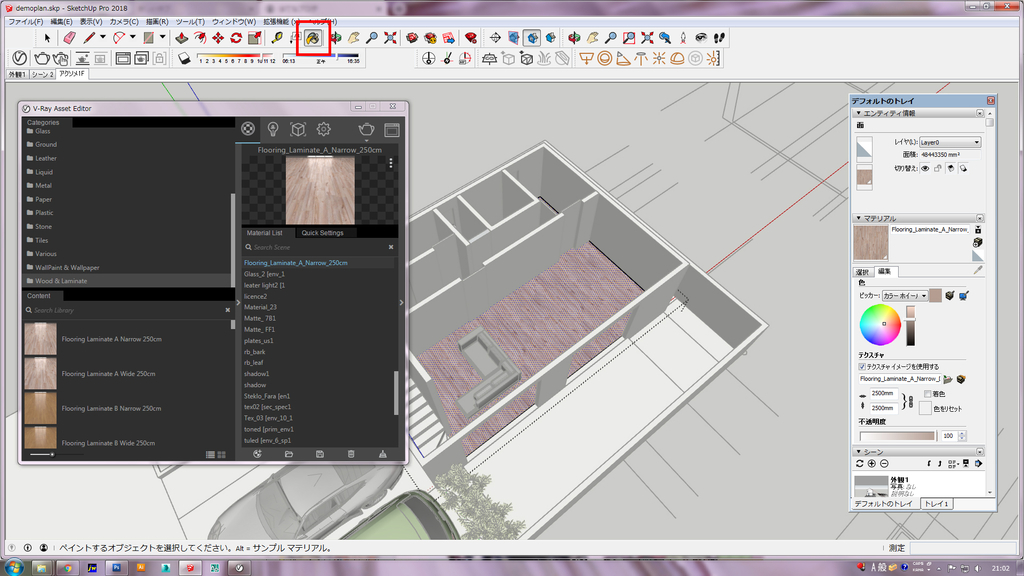Open V-Ray render settings gear tab
Viewport: 1024px width, 576px height.
tap(323, 129)
